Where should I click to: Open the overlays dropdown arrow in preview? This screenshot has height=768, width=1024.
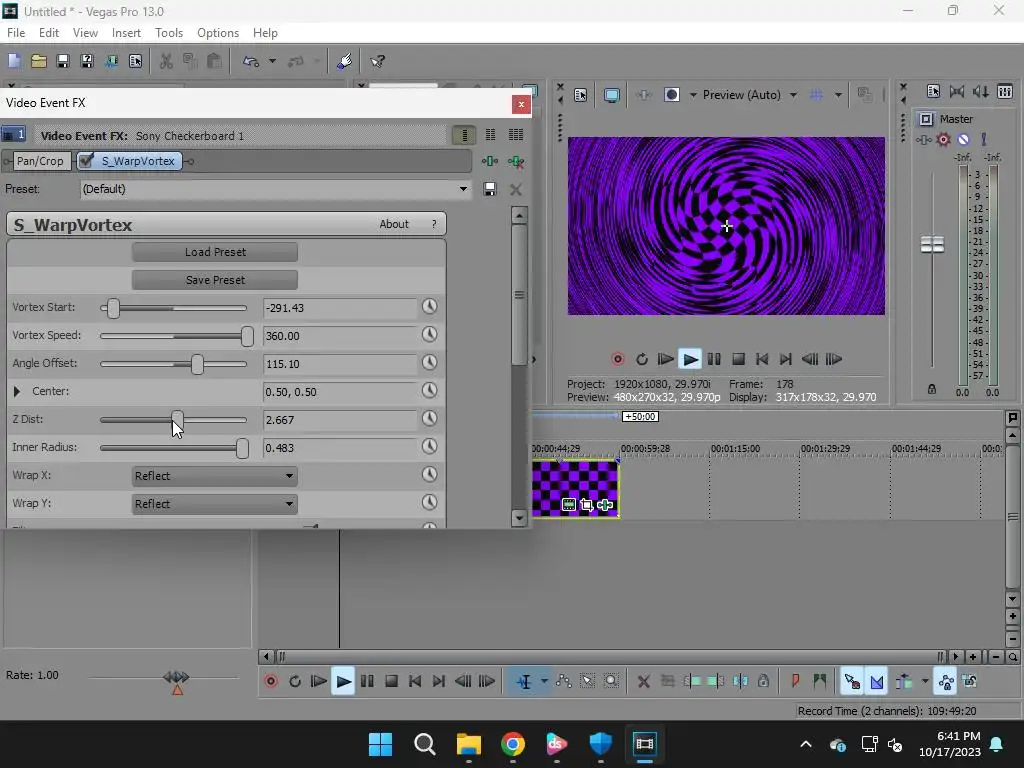point(838,95)
